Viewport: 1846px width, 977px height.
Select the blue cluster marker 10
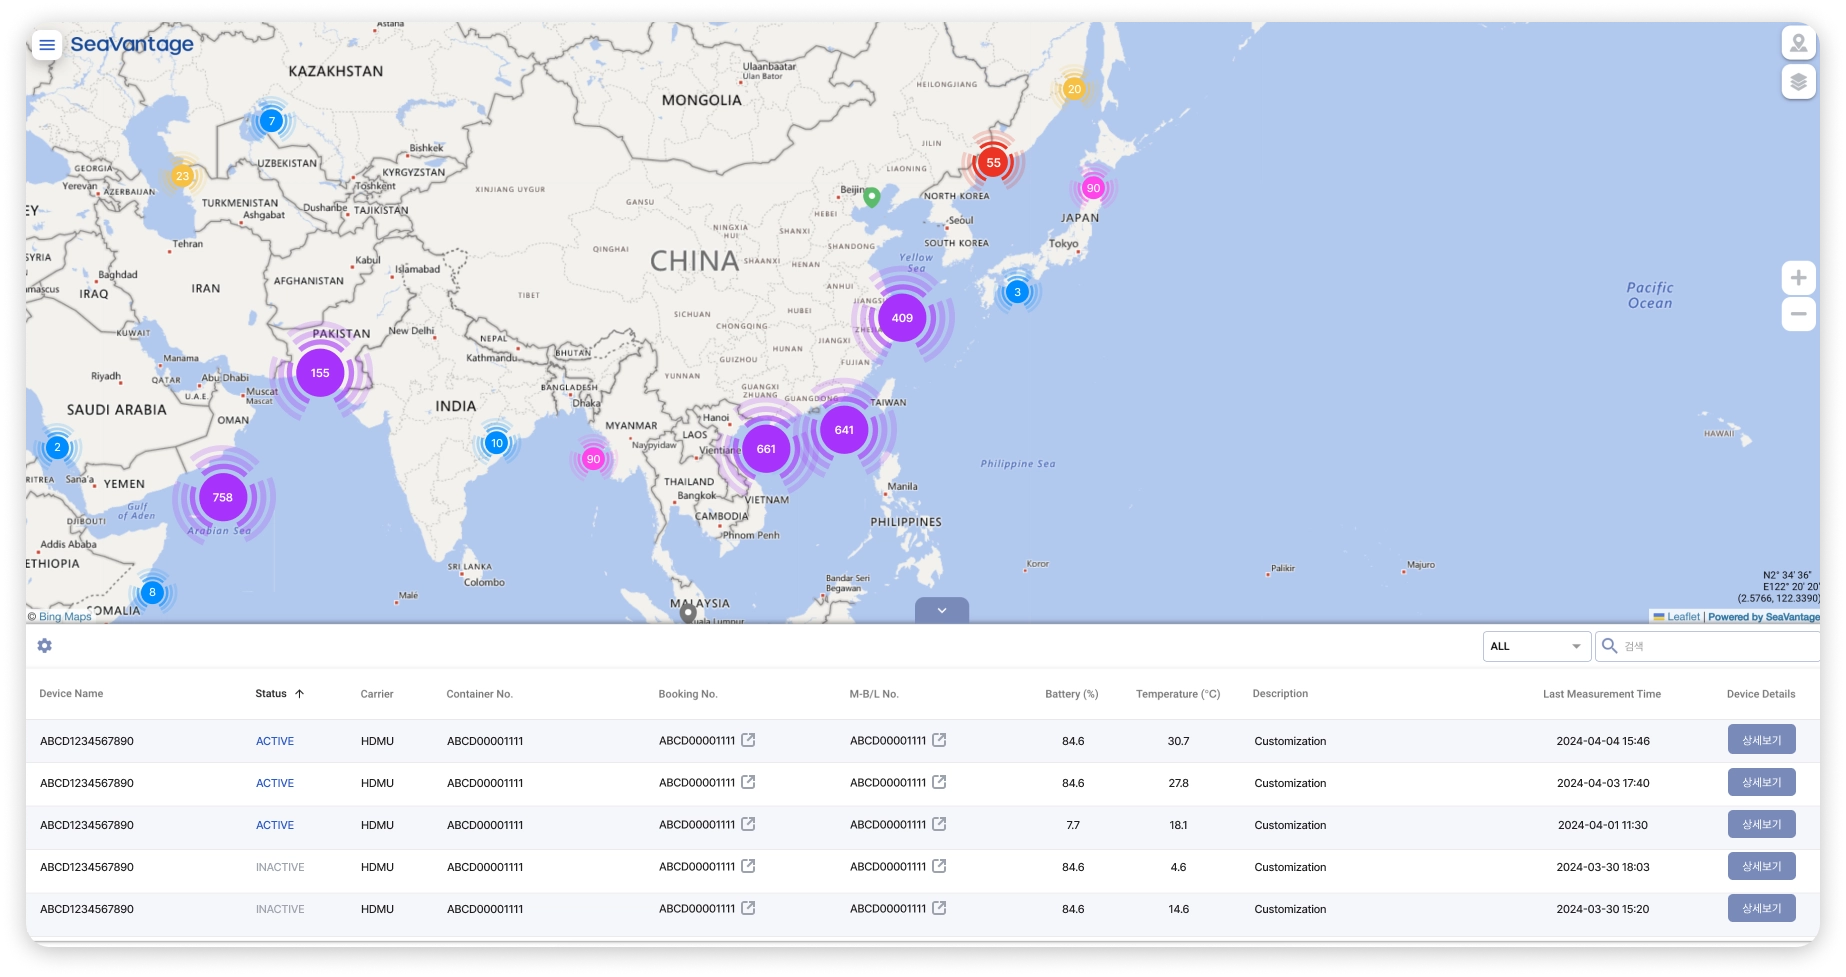point(497,443)
